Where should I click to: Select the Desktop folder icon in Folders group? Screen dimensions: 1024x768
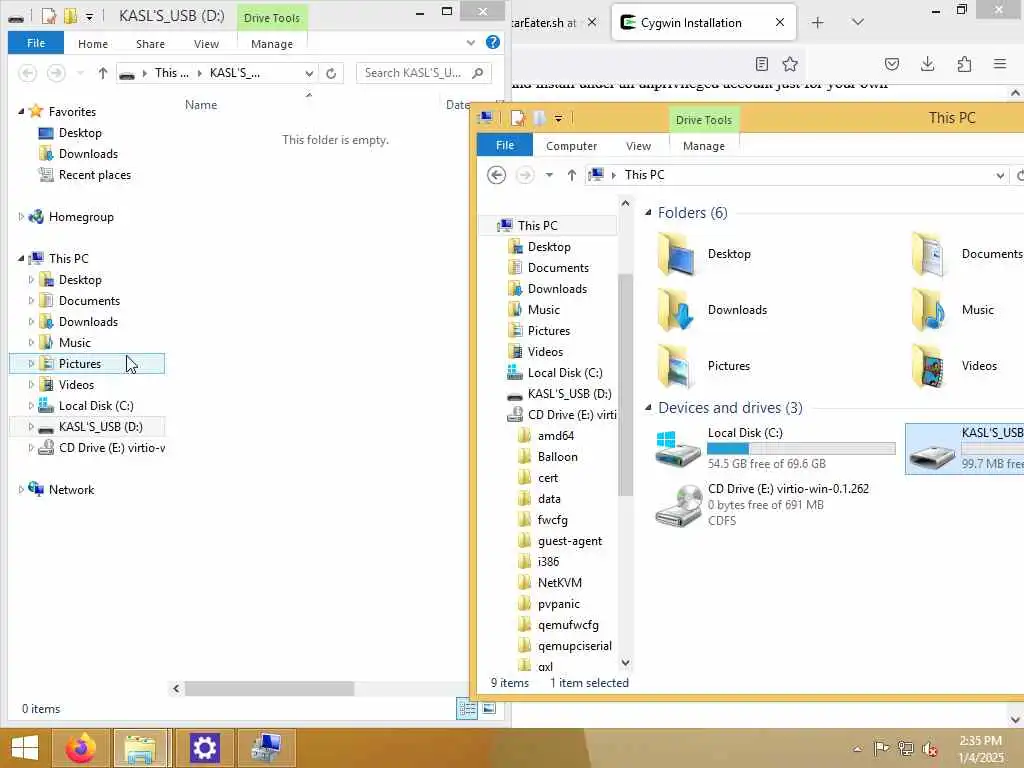(x=676, y=254)
